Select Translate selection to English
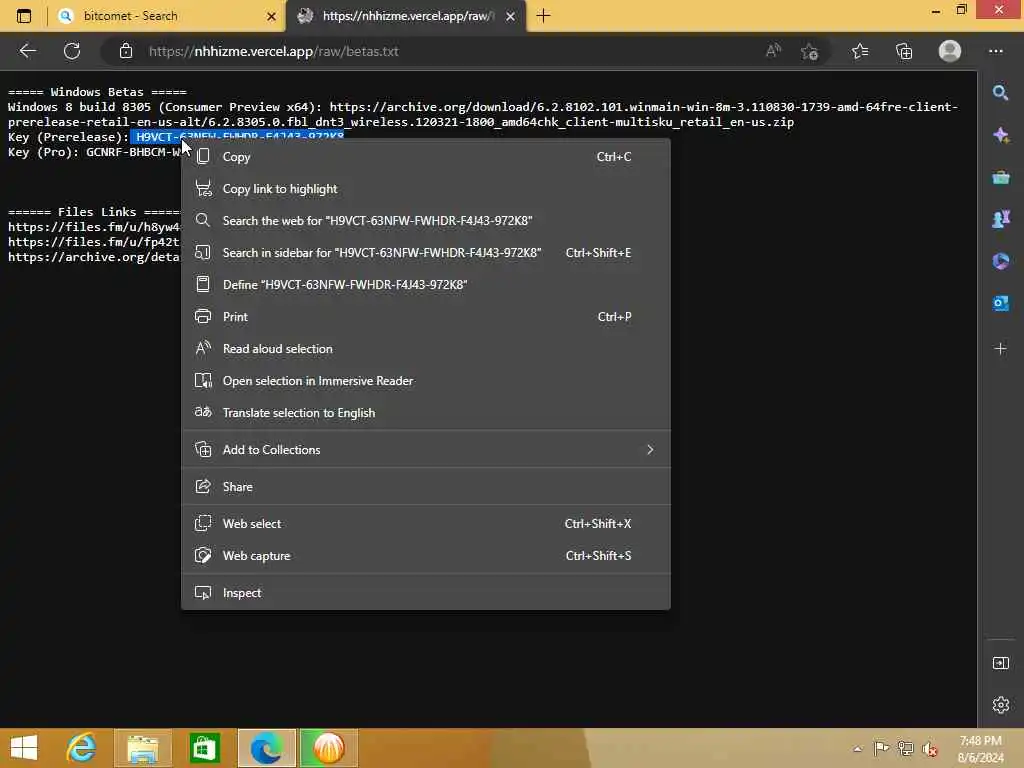1024x768 pixels. (426, 413)
